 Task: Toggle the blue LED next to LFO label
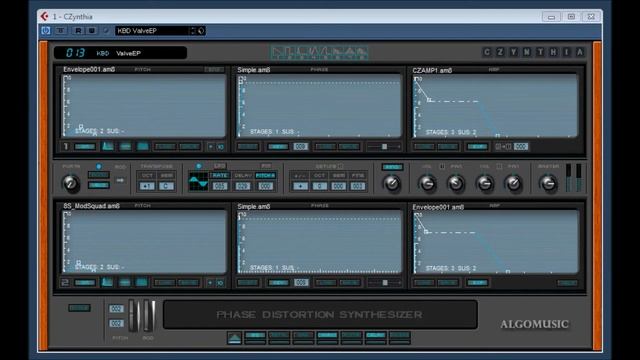[x=198, y=166]
